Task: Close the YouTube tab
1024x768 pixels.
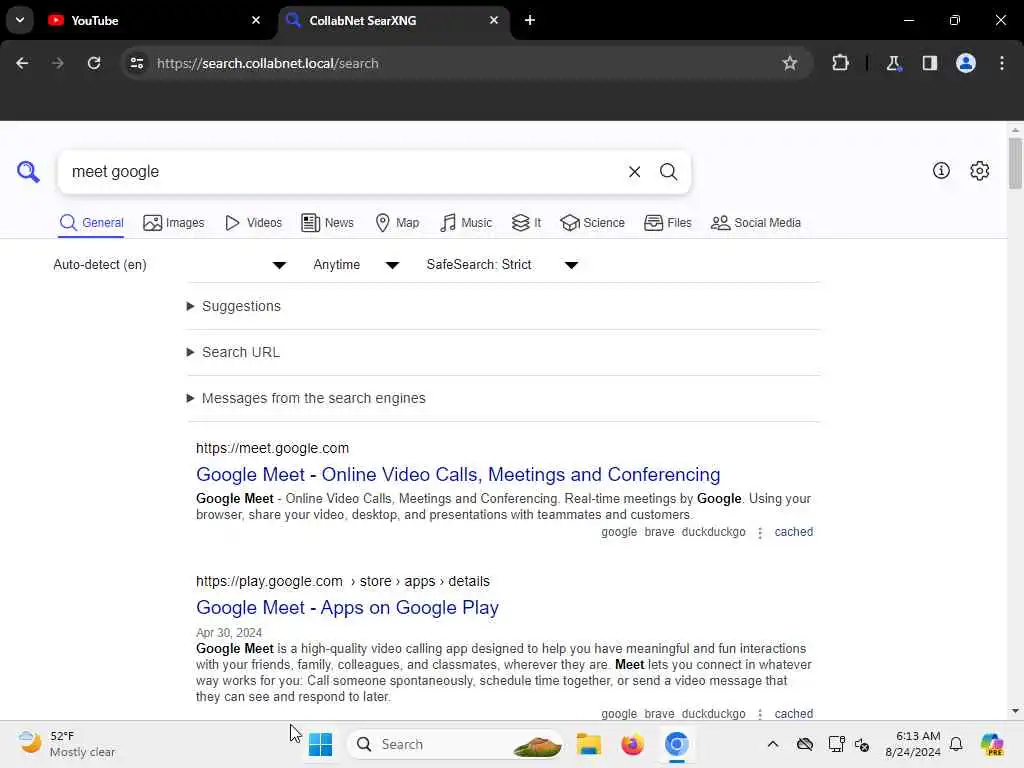Action: [256, 20]
